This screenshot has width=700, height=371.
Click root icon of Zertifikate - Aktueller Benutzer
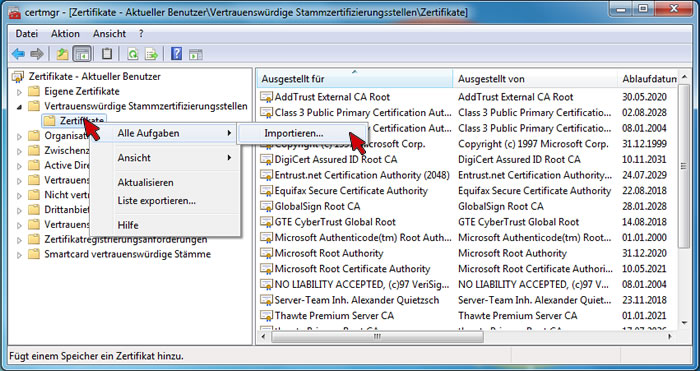[x=18, y=77]
